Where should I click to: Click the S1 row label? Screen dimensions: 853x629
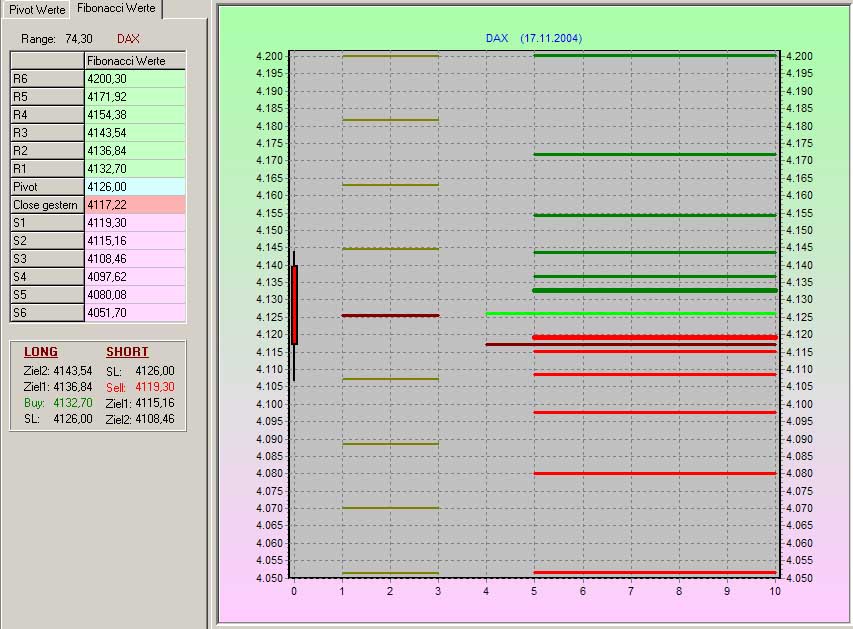tap(47, 223)
